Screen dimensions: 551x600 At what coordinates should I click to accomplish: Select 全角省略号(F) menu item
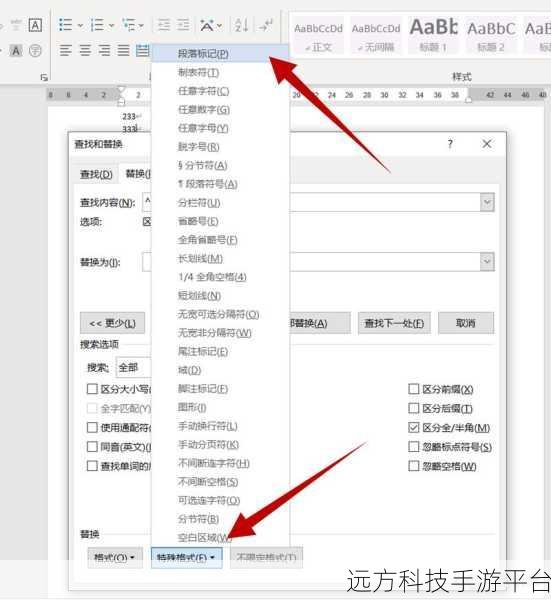click(x=220, y=240)
